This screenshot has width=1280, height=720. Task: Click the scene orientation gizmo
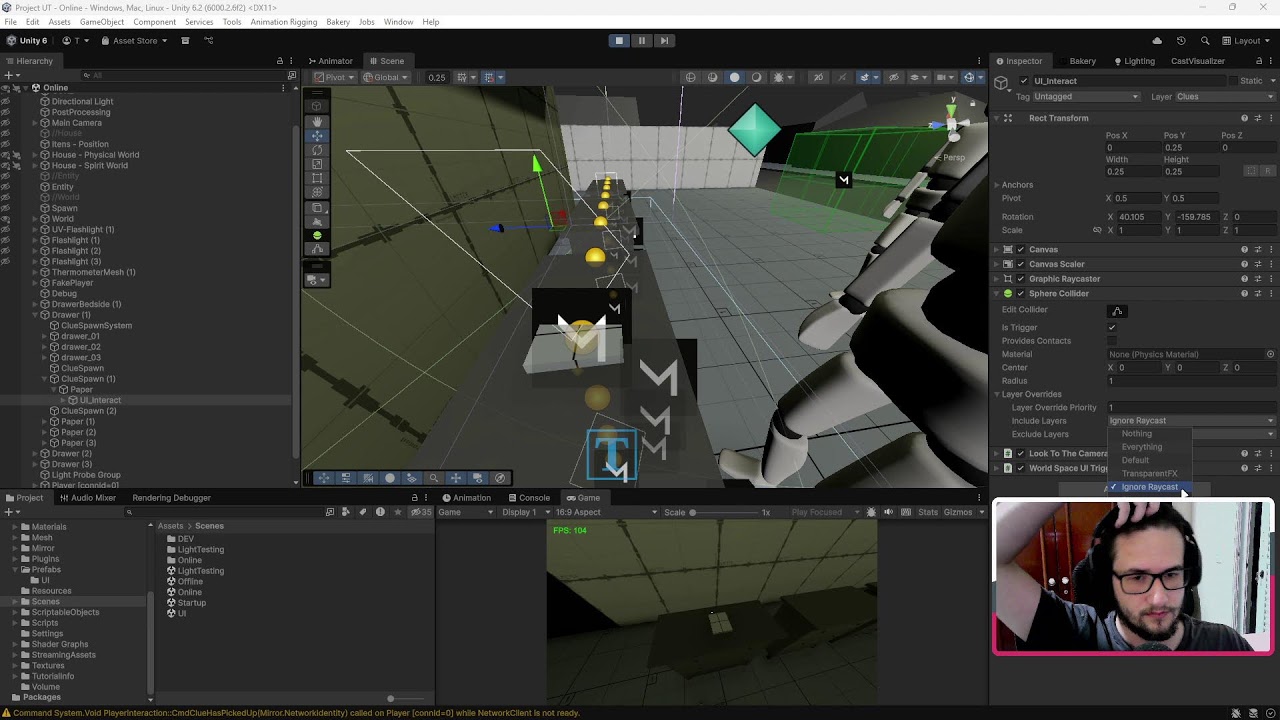(x=951, y=122)
